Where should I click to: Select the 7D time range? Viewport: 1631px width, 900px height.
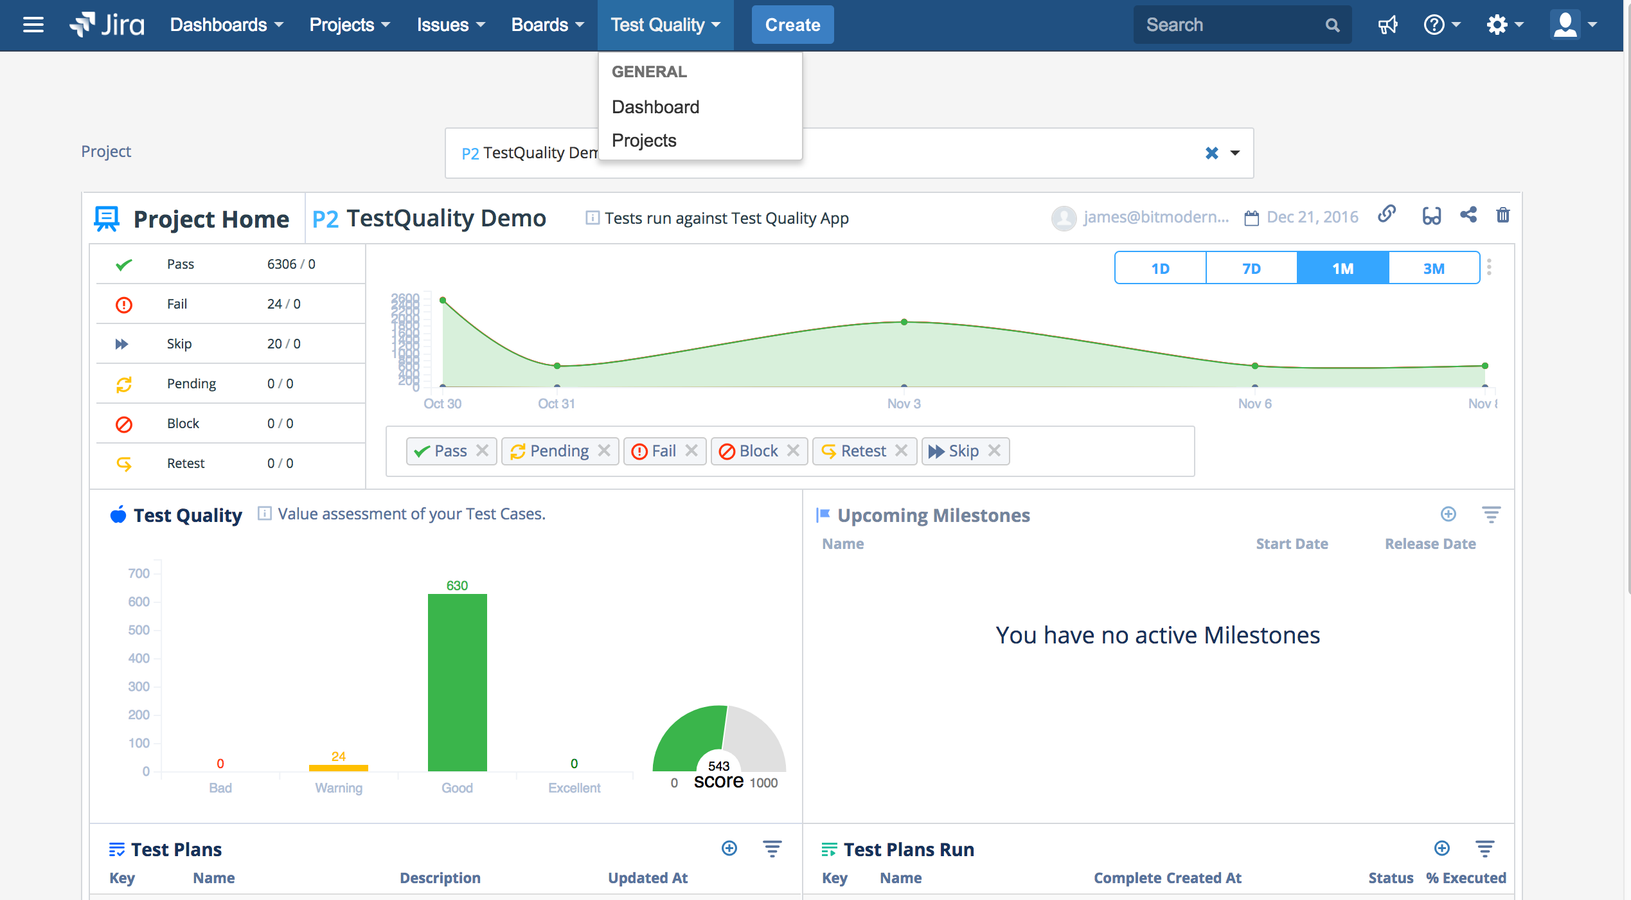(1251, 268)
